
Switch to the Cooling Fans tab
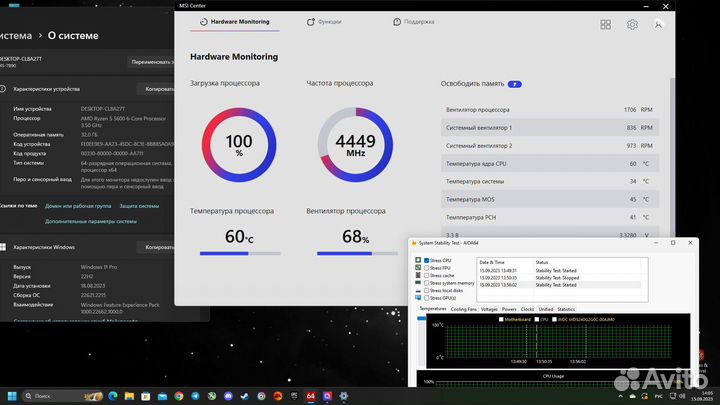pyautogui.click(x=463, y=309)
